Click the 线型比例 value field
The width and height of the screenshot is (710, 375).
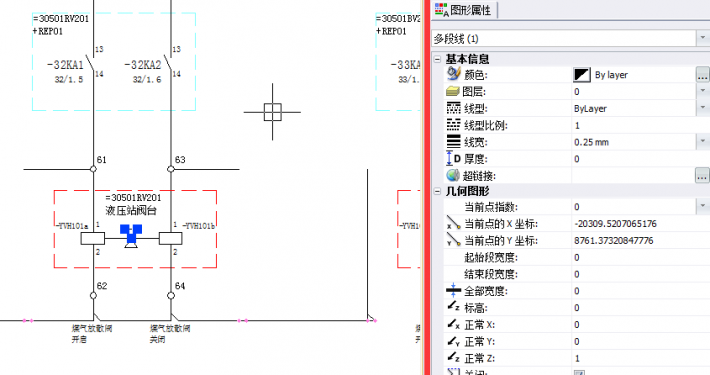641,125
